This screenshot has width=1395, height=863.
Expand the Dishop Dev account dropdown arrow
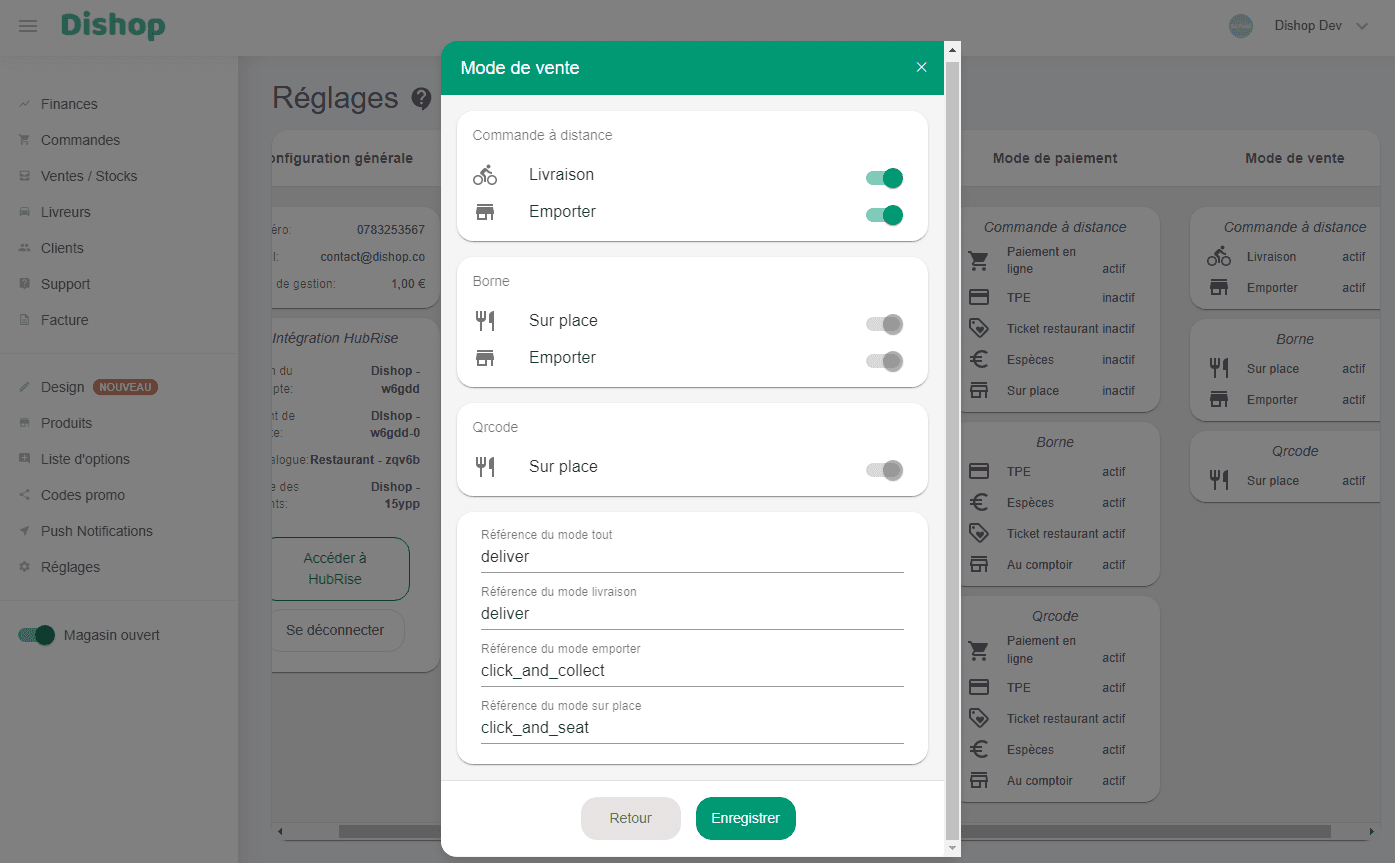(x=1361, y=26)
